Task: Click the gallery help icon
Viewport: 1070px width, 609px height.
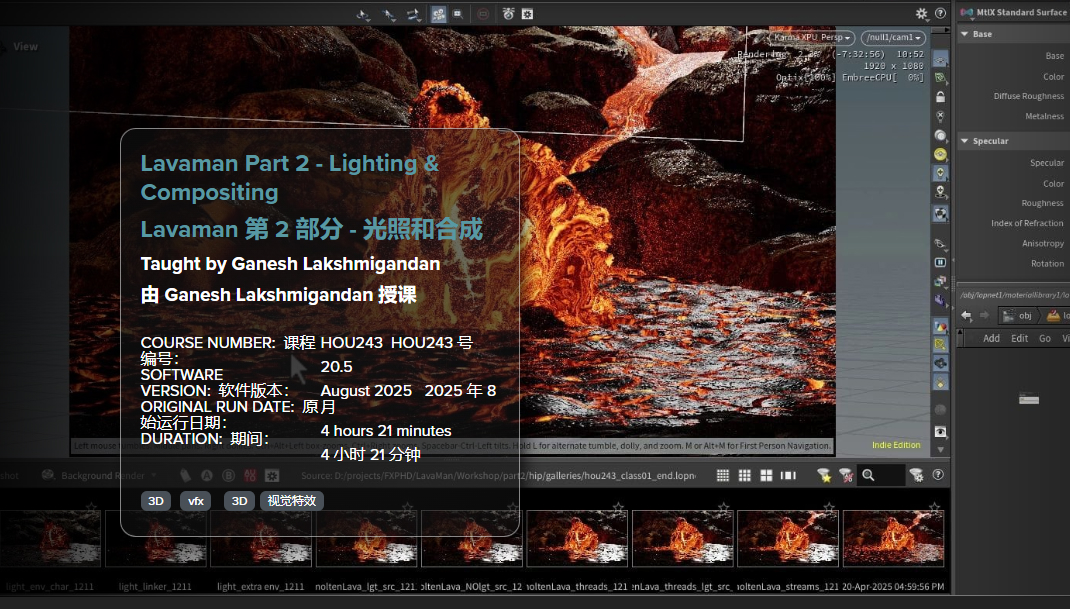Action: click(x=938, y=476)
